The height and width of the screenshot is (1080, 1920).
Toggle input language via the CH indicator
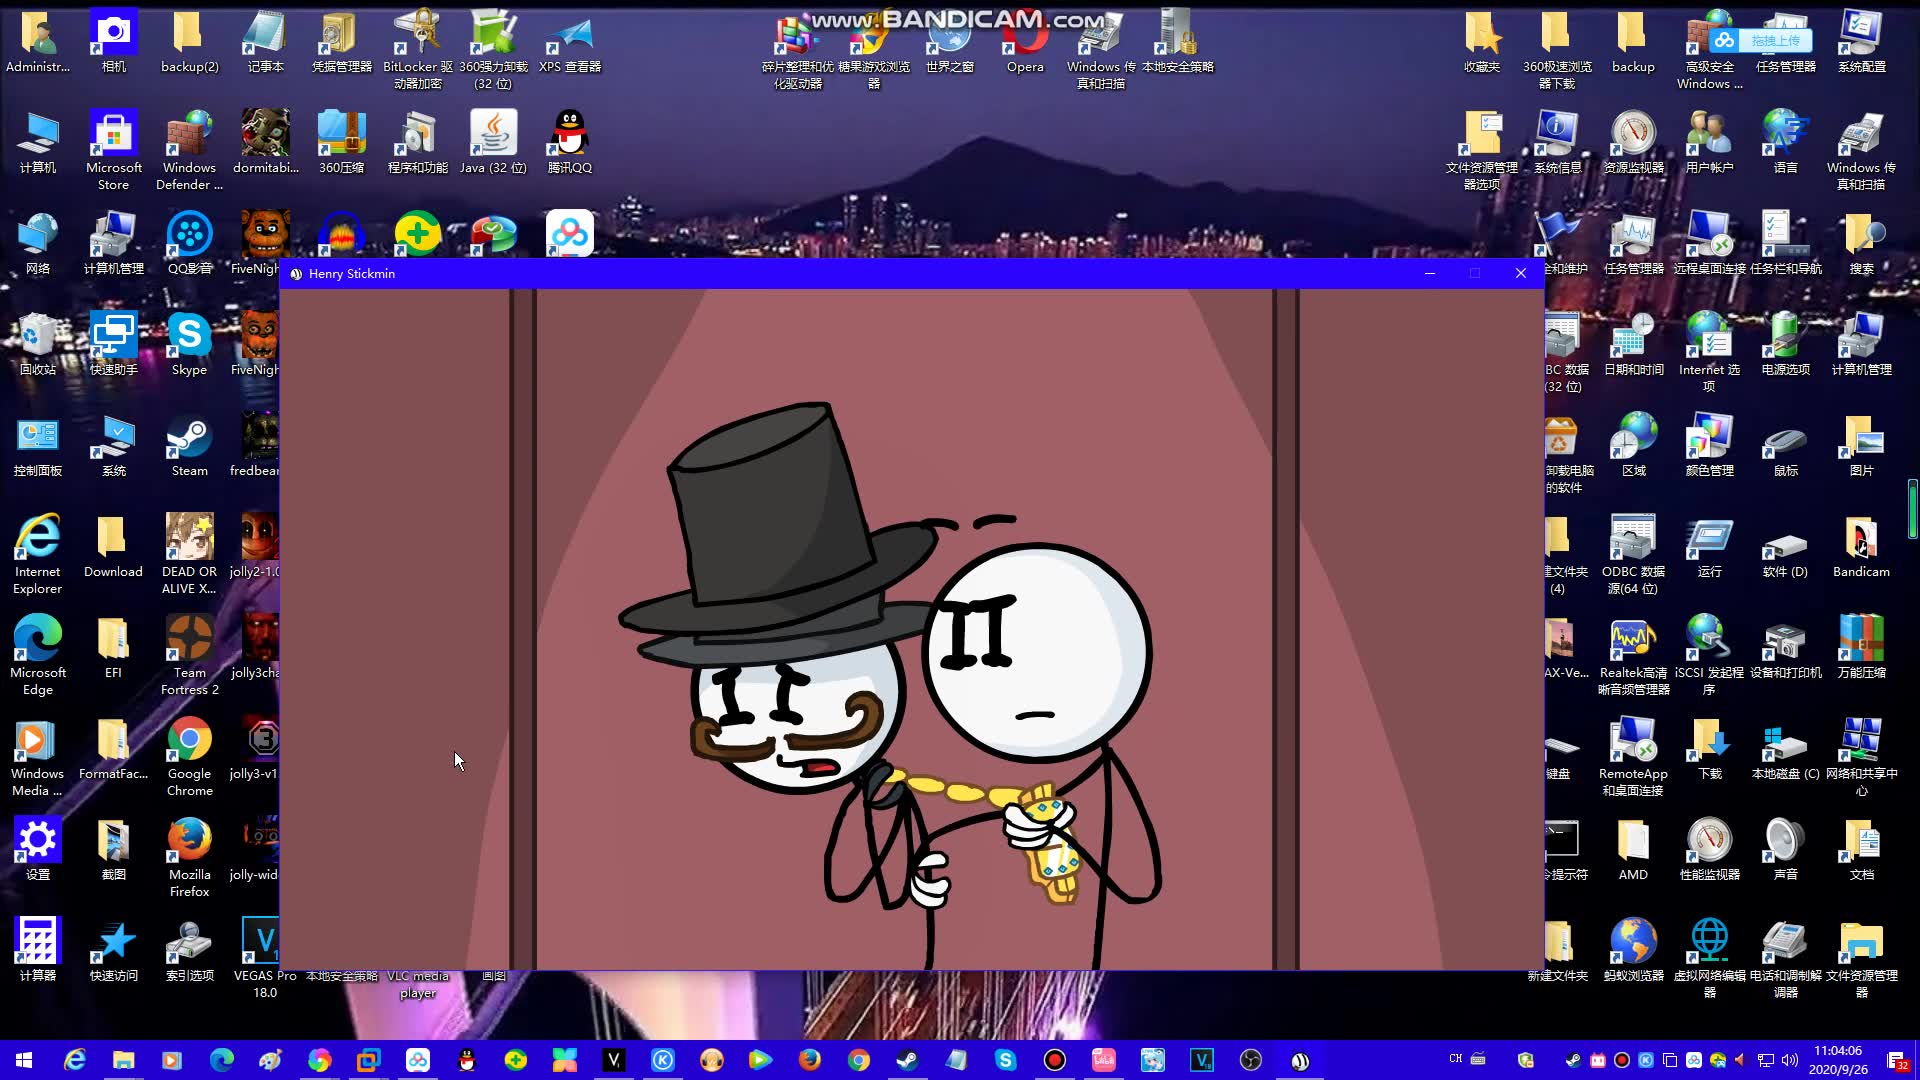click(x=1456, y=1059)
